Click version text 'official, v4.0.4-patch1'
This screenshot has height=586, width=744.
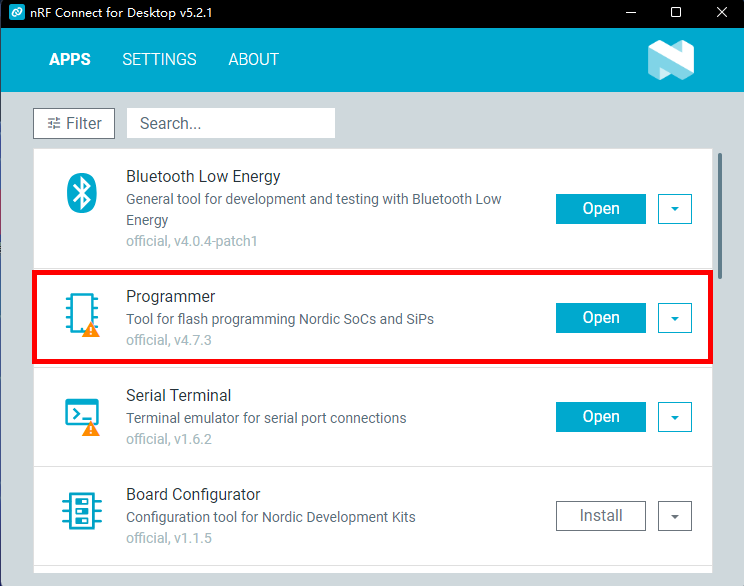tap(192, 241)
